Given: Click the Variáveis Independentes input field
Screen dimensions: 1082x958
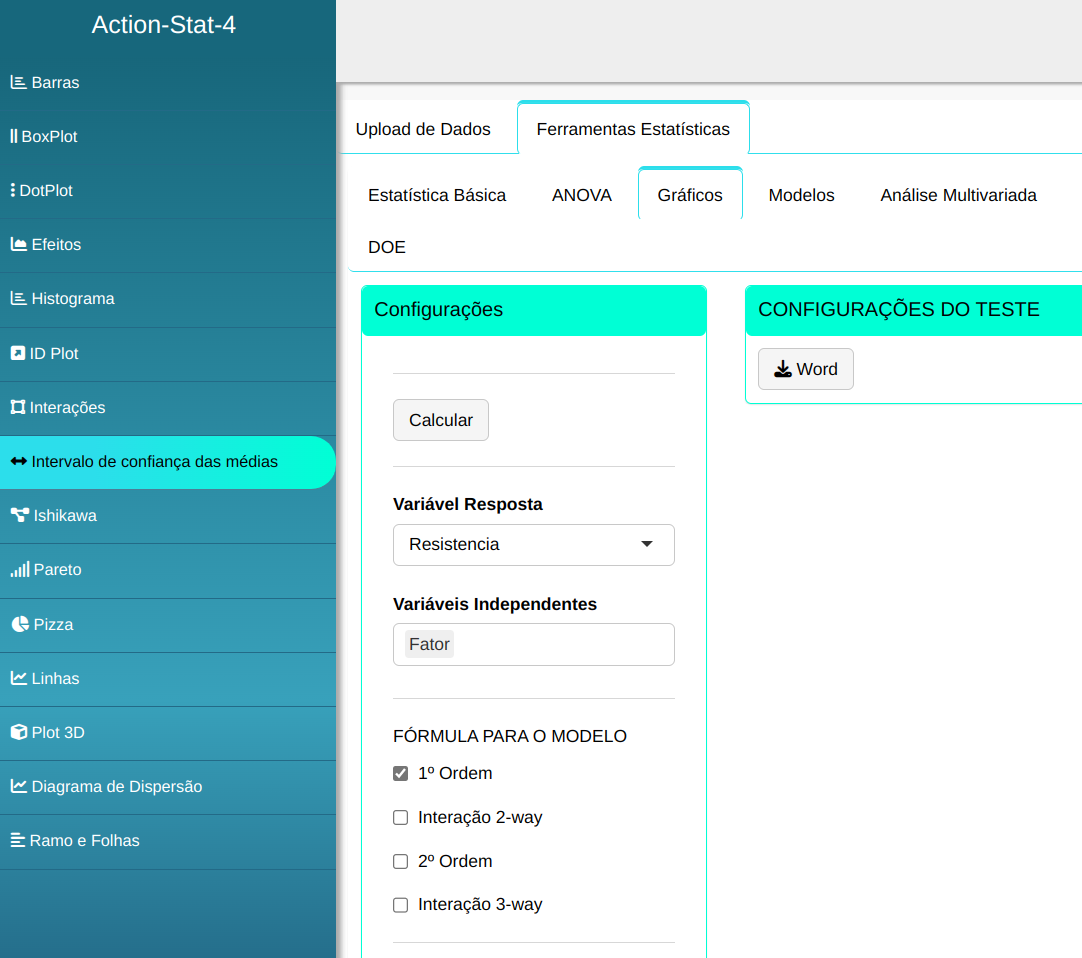Looking at the screenshot, I should pyautogui.click(x=560, y=645).
